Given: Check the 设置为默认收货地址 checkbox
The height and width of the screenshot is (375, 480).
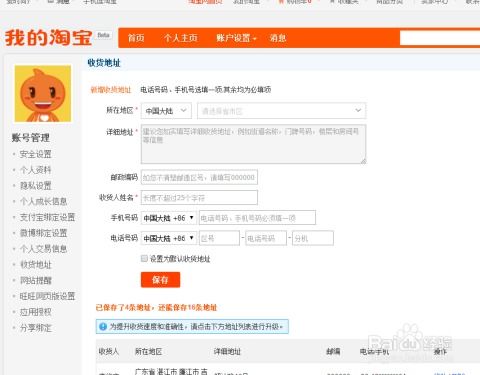Looking at the screenshot, I should [x=144, y=258].
